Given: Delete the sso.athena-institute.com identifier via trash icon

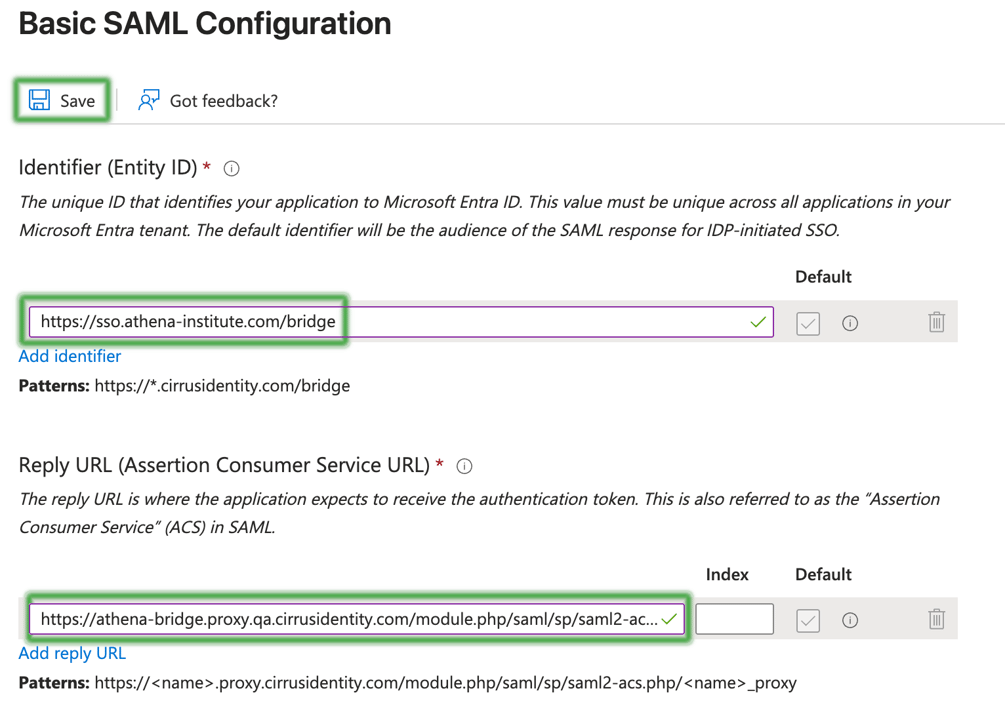Looking at the screenshot, I should pyautogui.click(x=936, y=322).
